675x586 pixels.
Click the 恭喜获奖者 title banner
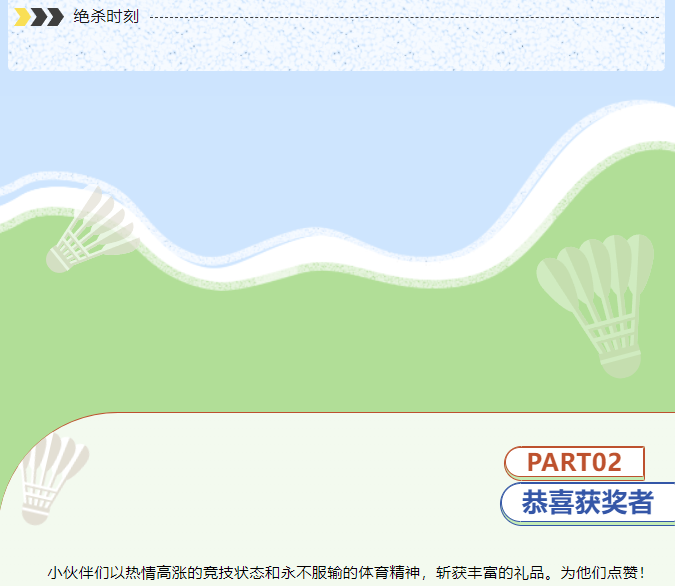[x=588, y=503]
